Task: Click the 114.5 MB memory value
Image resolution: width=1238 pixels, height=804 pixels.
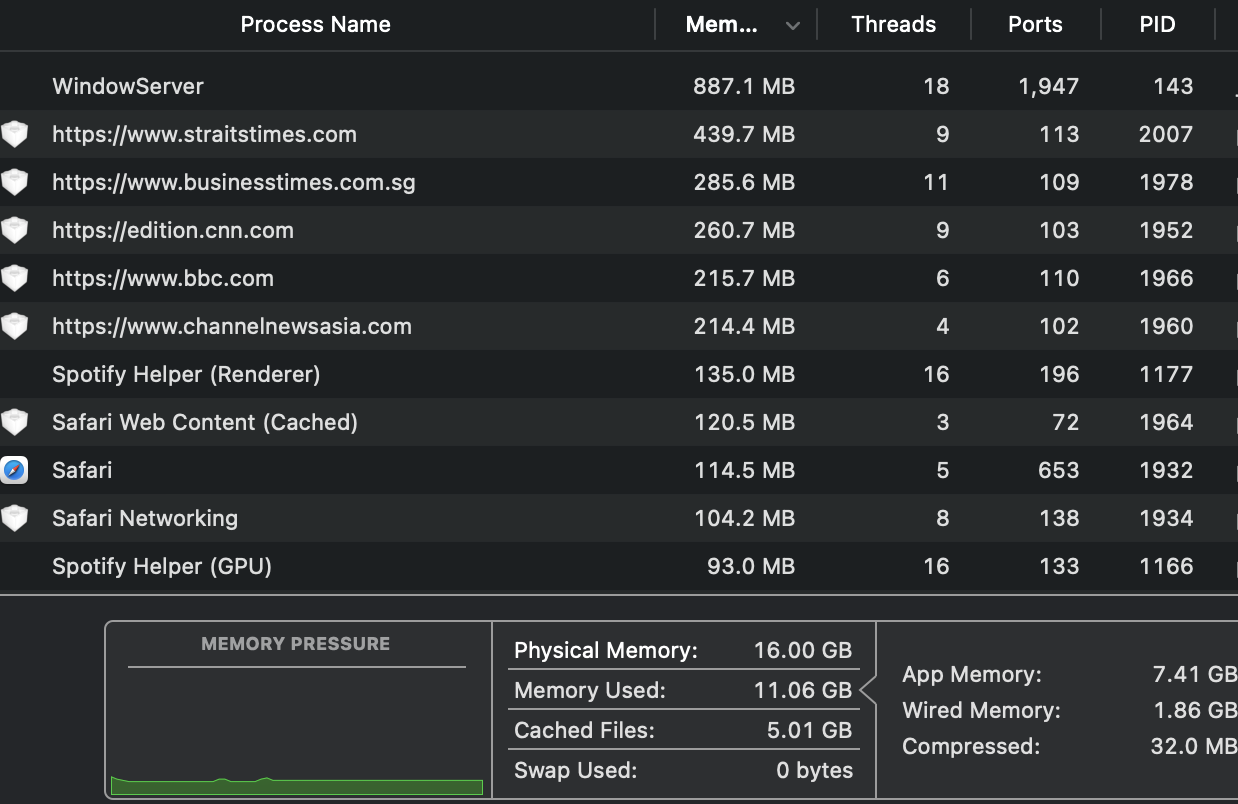Action: tap(744, 470)
